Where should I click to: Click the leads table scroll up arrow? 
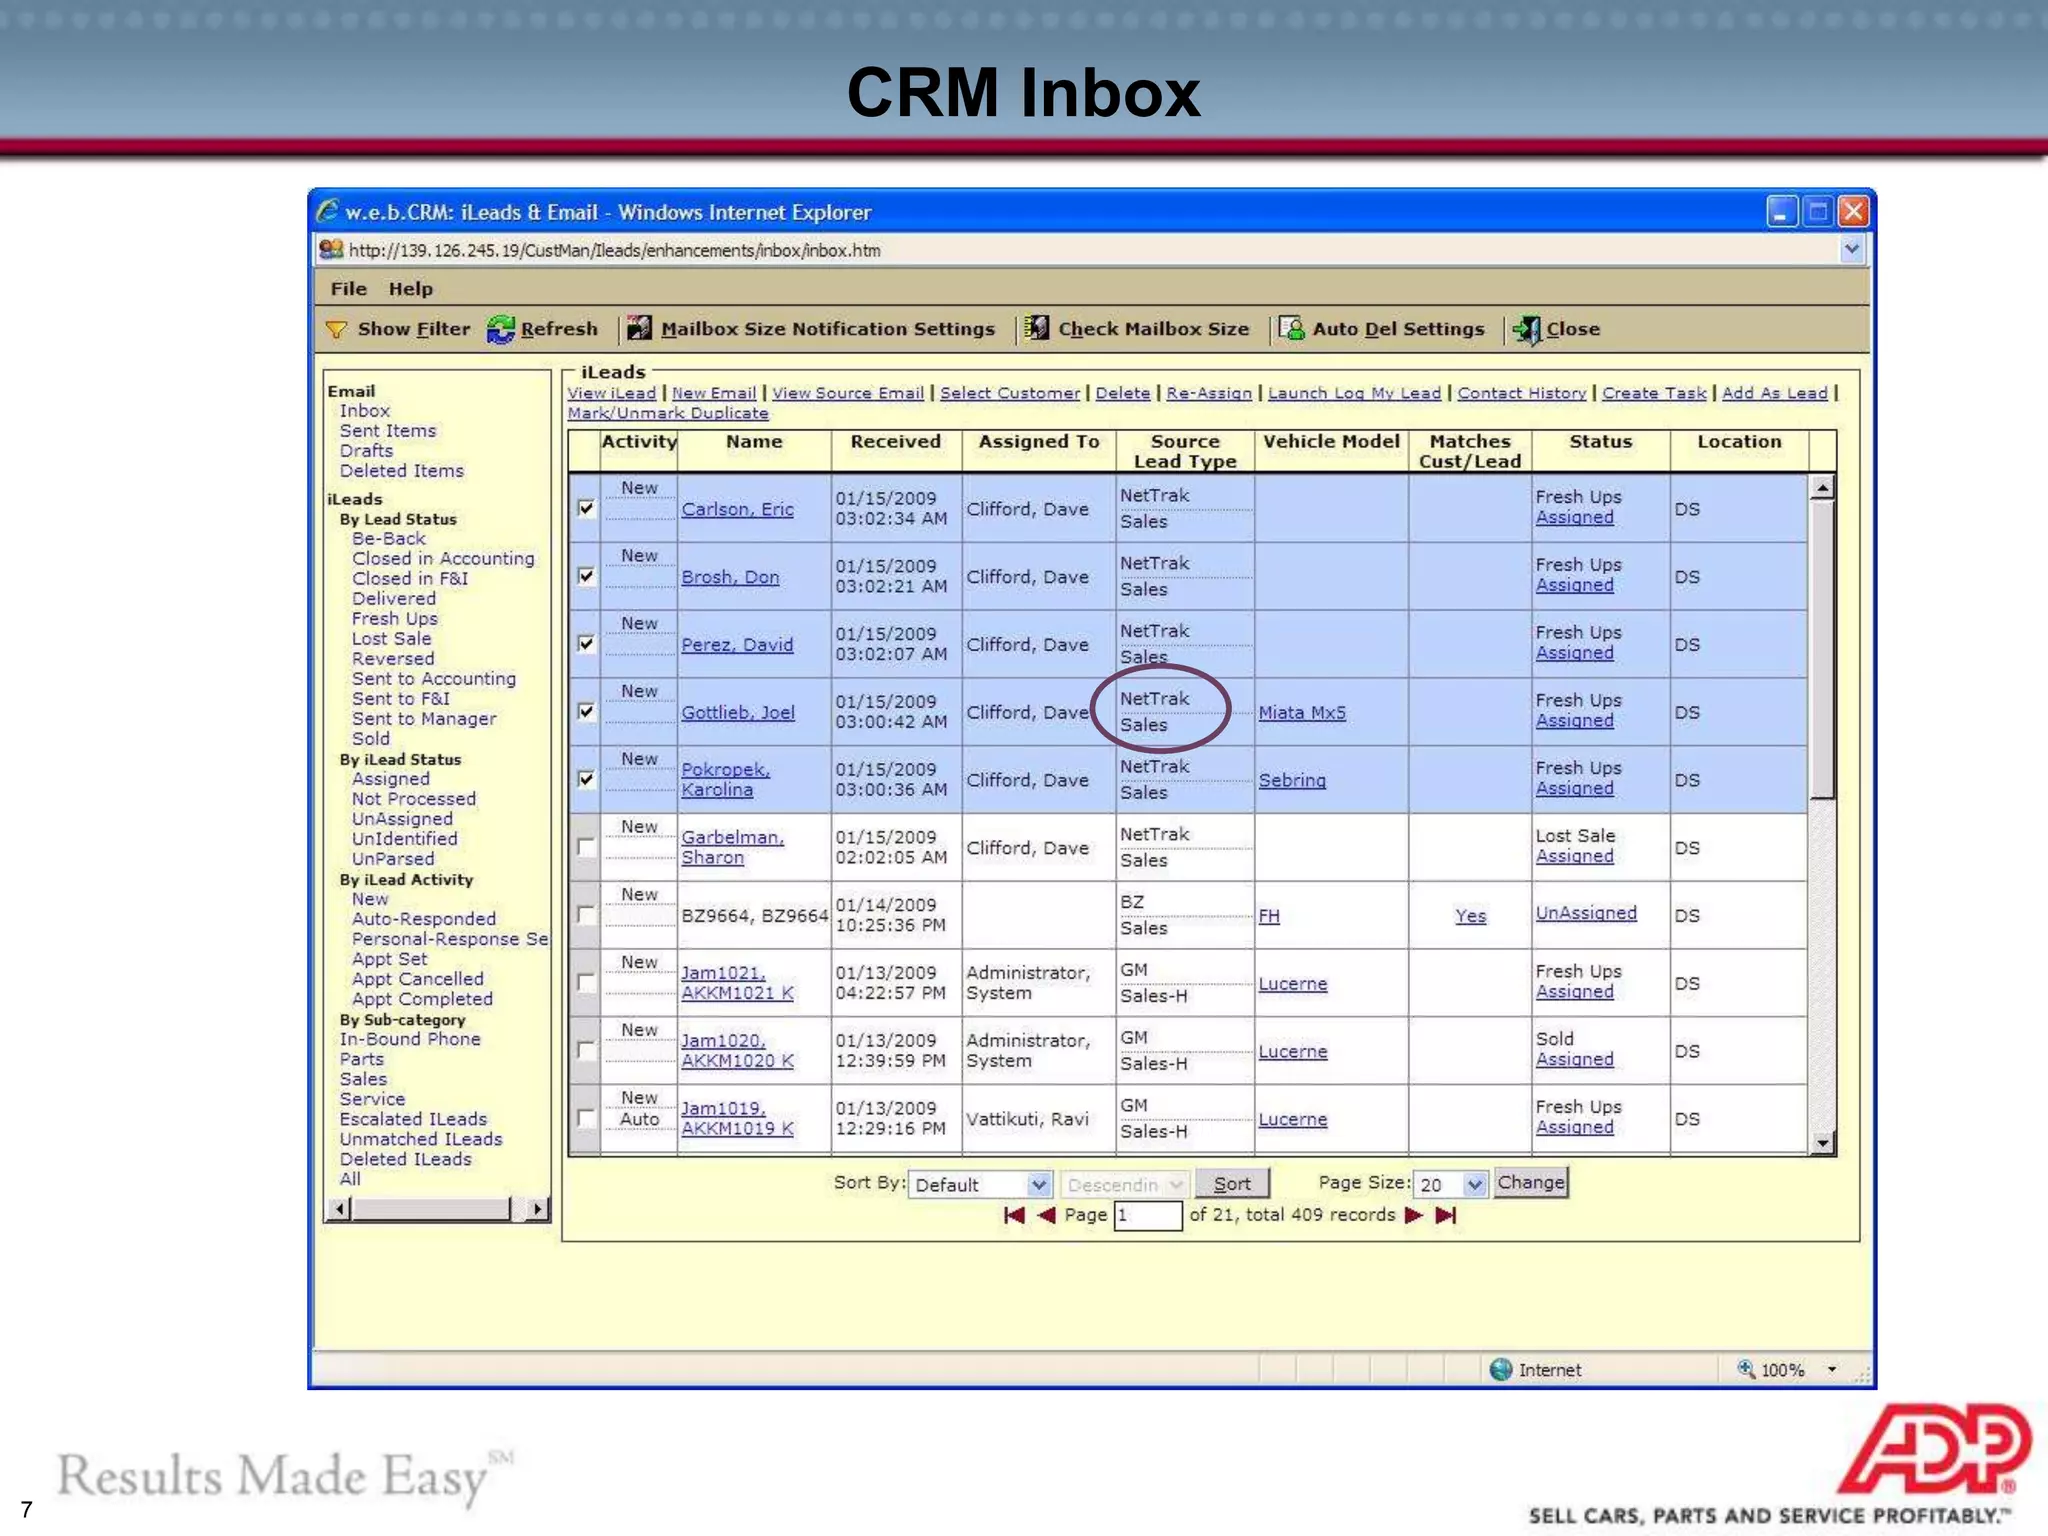click(1822, 488)
